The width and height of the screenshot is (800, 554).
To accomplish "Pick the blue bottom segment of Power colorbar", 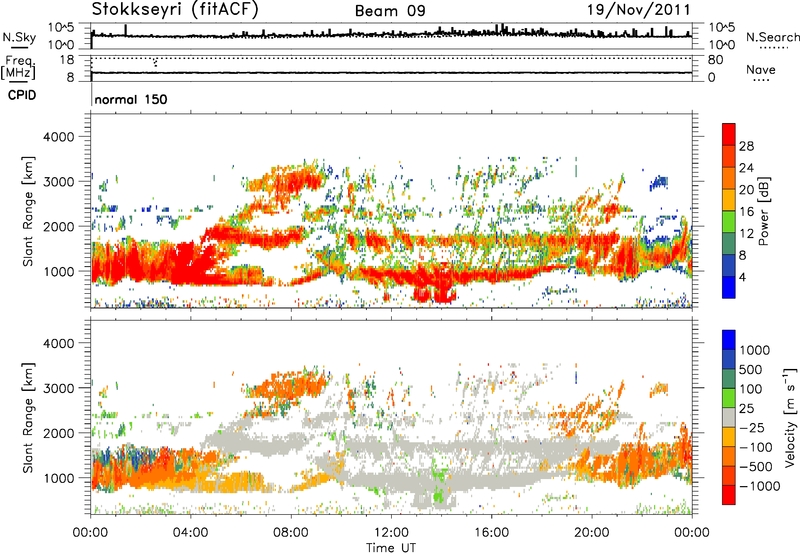I will click(729, 287).
